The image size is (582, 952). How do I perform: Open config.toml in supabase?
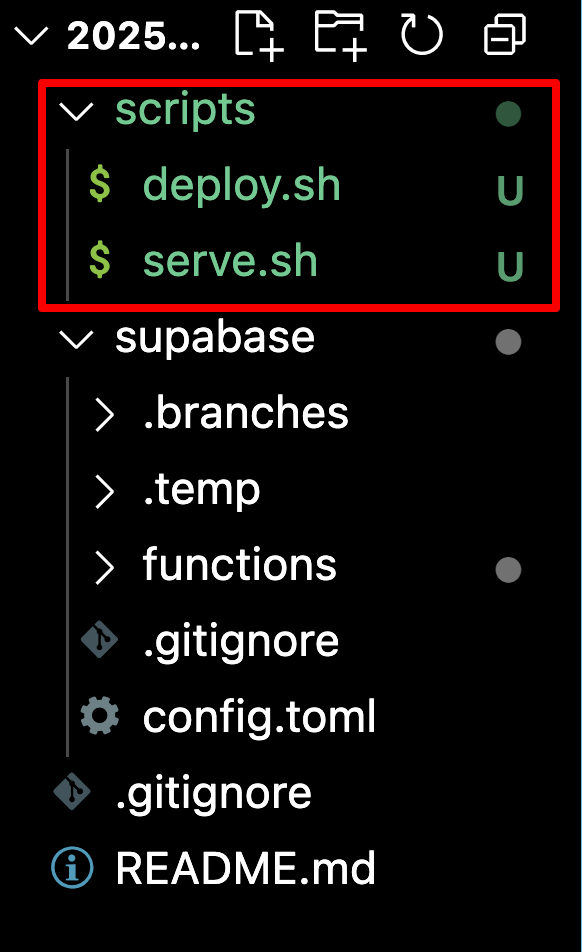(259, 718)
